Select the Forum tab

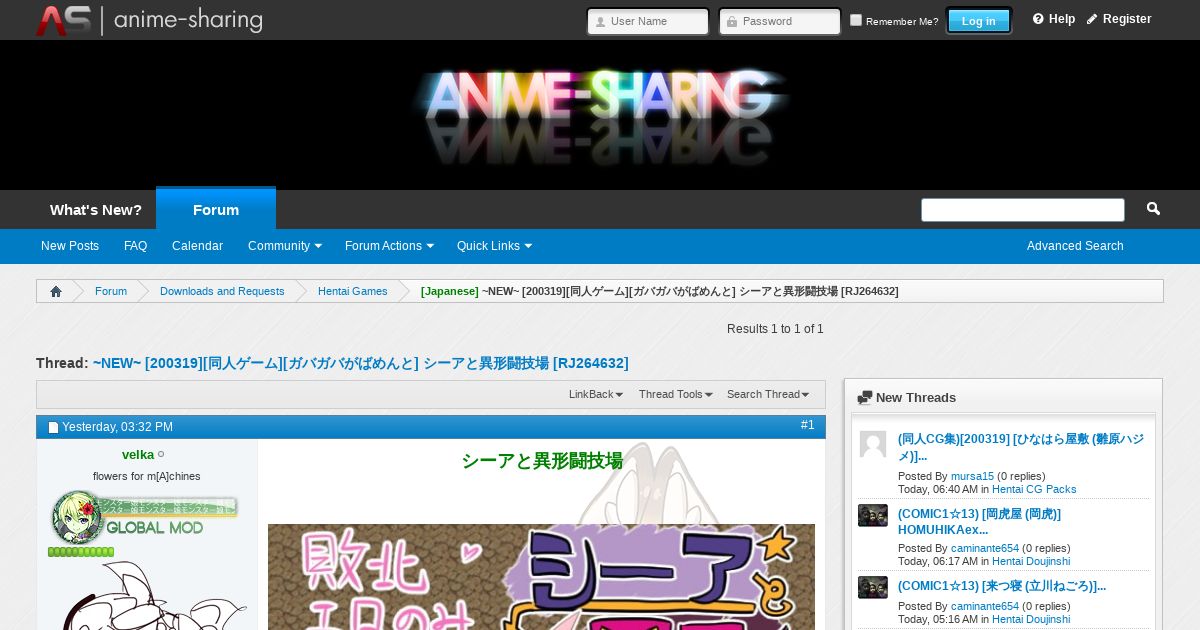pos(216,209)
